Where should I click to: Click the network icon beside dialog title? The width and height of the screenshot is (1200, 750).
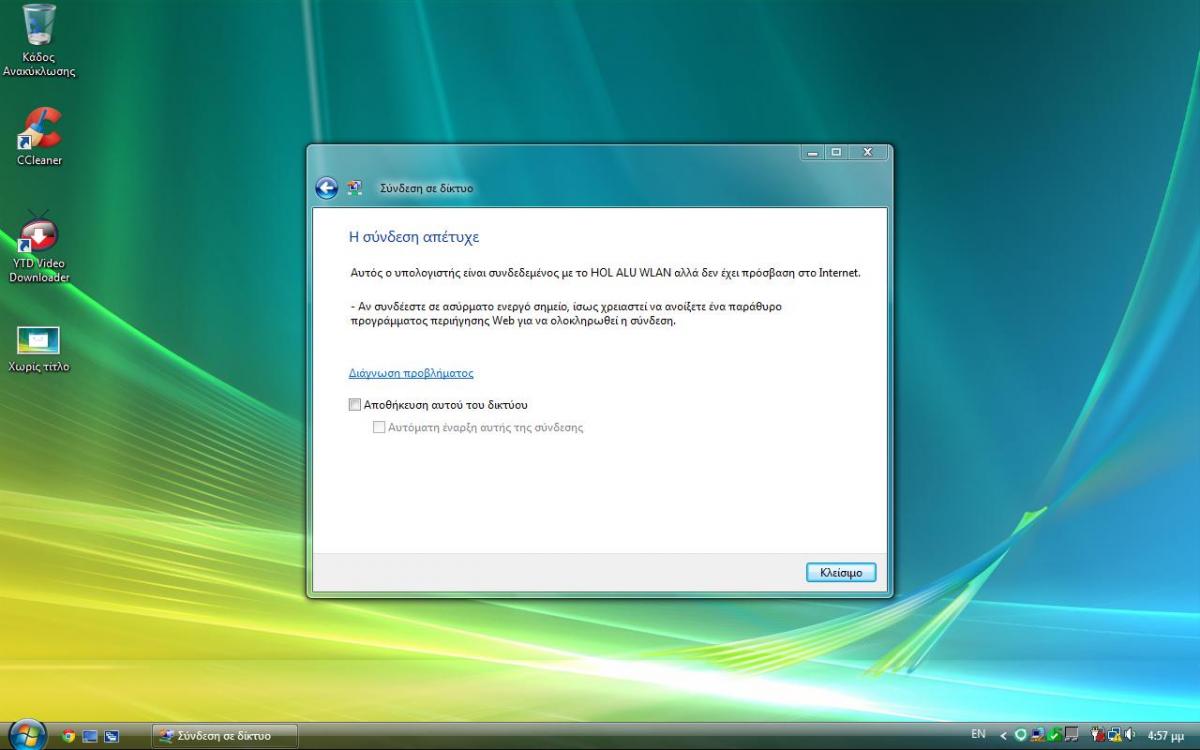[354, 187]
